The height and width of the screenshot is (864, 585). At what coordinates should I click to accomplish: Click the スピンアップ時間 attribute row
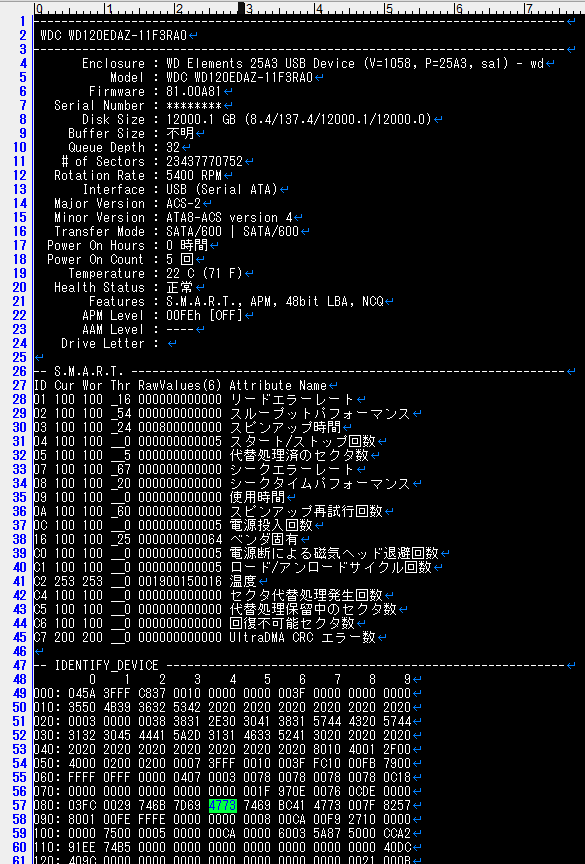pyautogui.click(x=187, y=428)
